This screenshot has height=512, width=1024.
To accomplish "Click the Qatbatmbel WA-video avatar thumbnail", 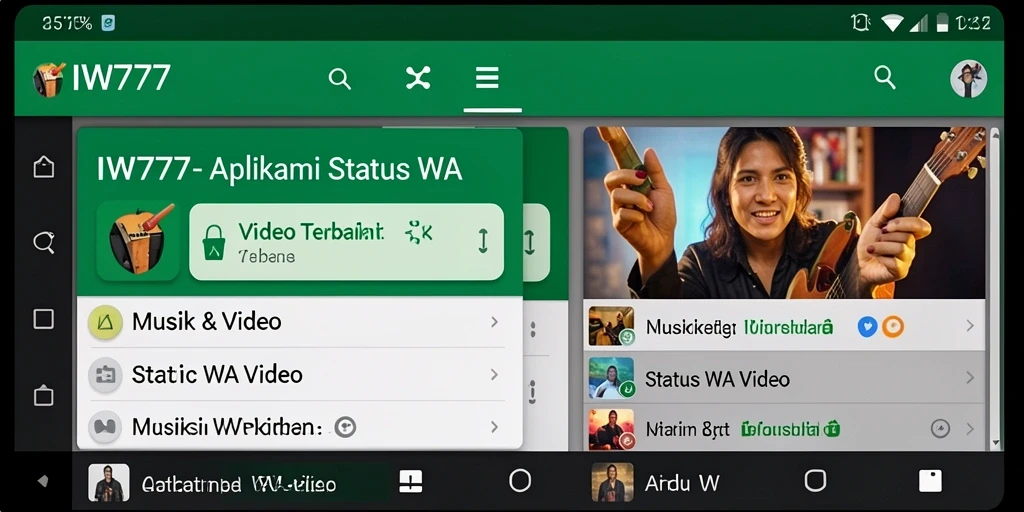I will tap(108, 483).
